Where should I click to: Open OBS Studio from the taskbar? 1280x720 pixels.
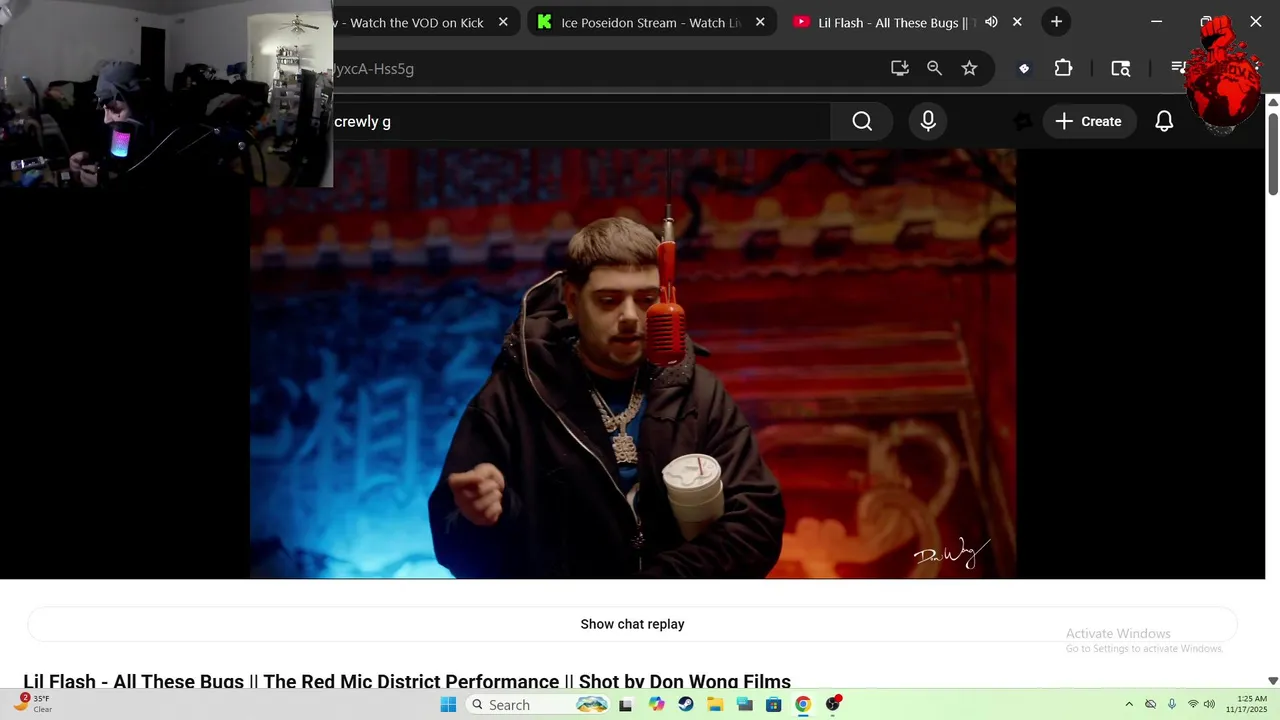833,704
